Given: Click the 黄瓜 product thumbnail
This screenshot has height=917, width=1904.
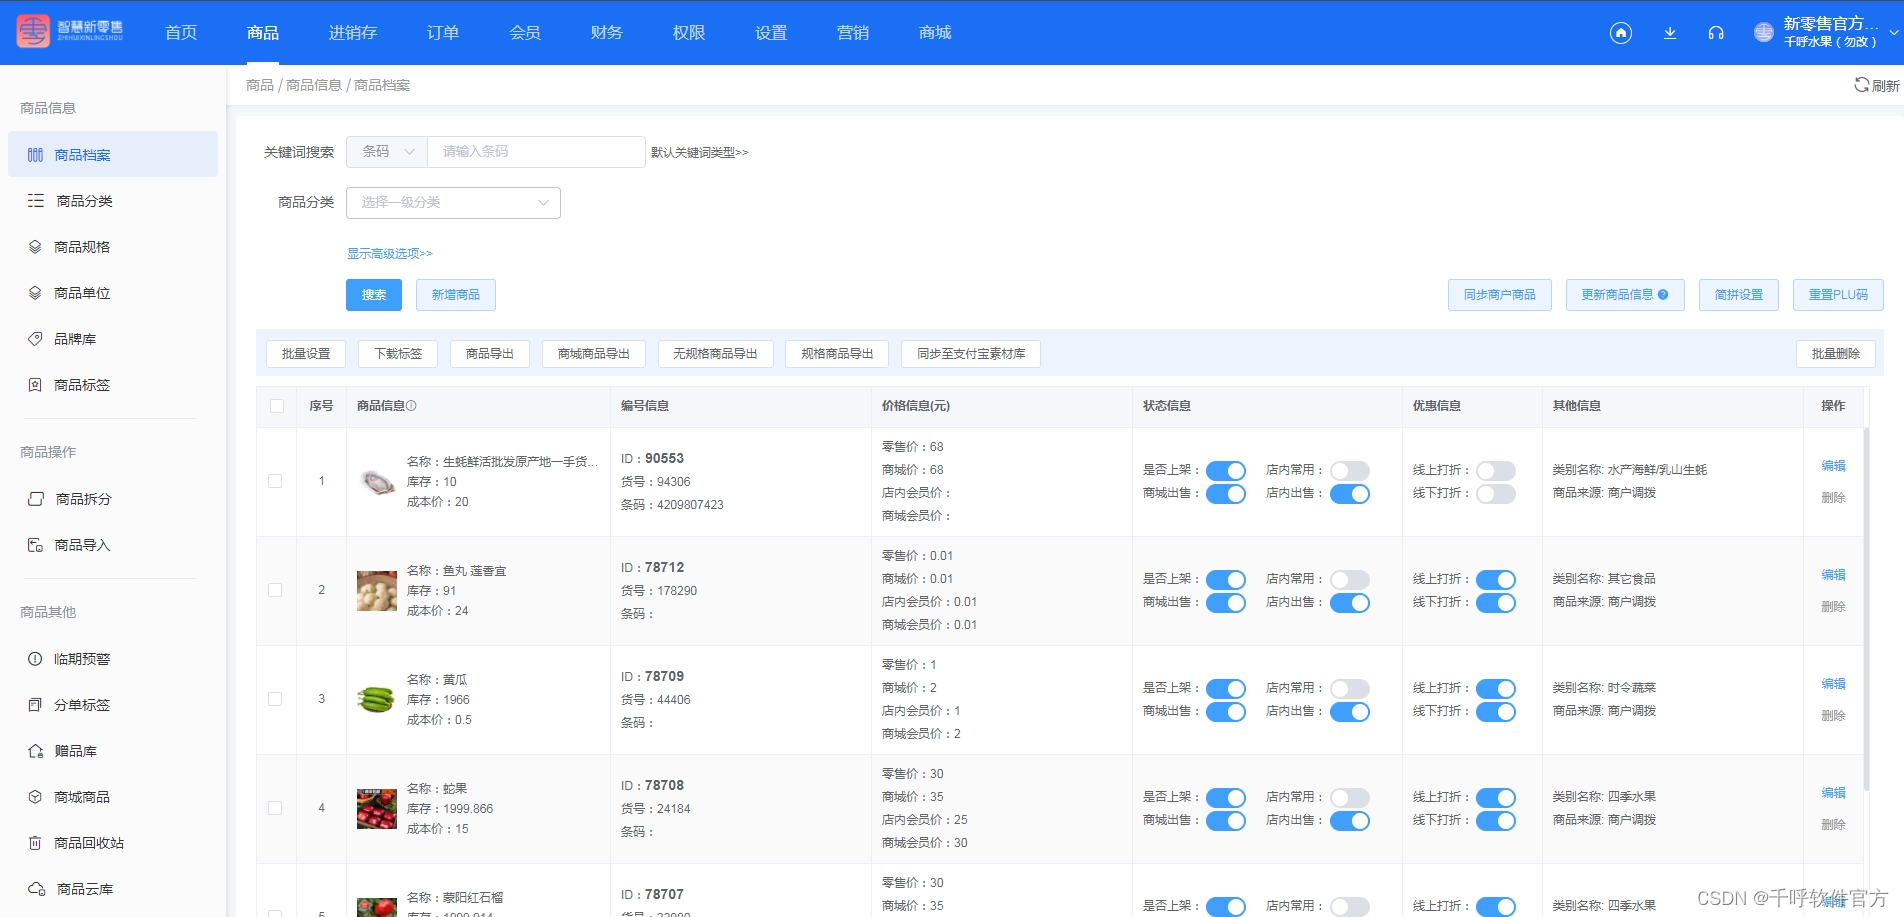Looking at the screenshot, I should click(376, 700).
